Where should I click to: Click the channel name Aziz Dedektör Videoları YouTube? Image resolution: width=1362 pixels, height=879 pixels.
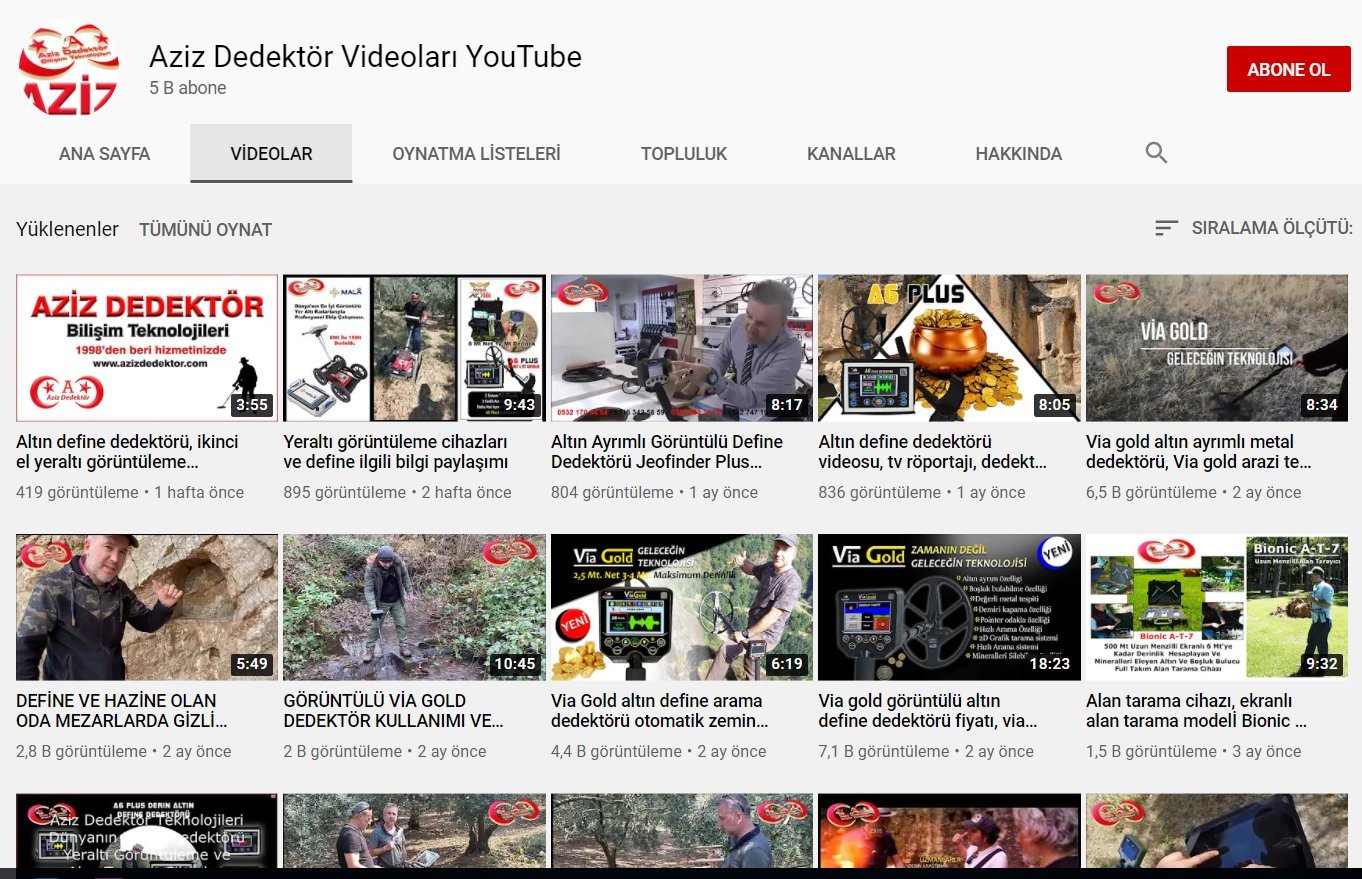pos(365,57)
